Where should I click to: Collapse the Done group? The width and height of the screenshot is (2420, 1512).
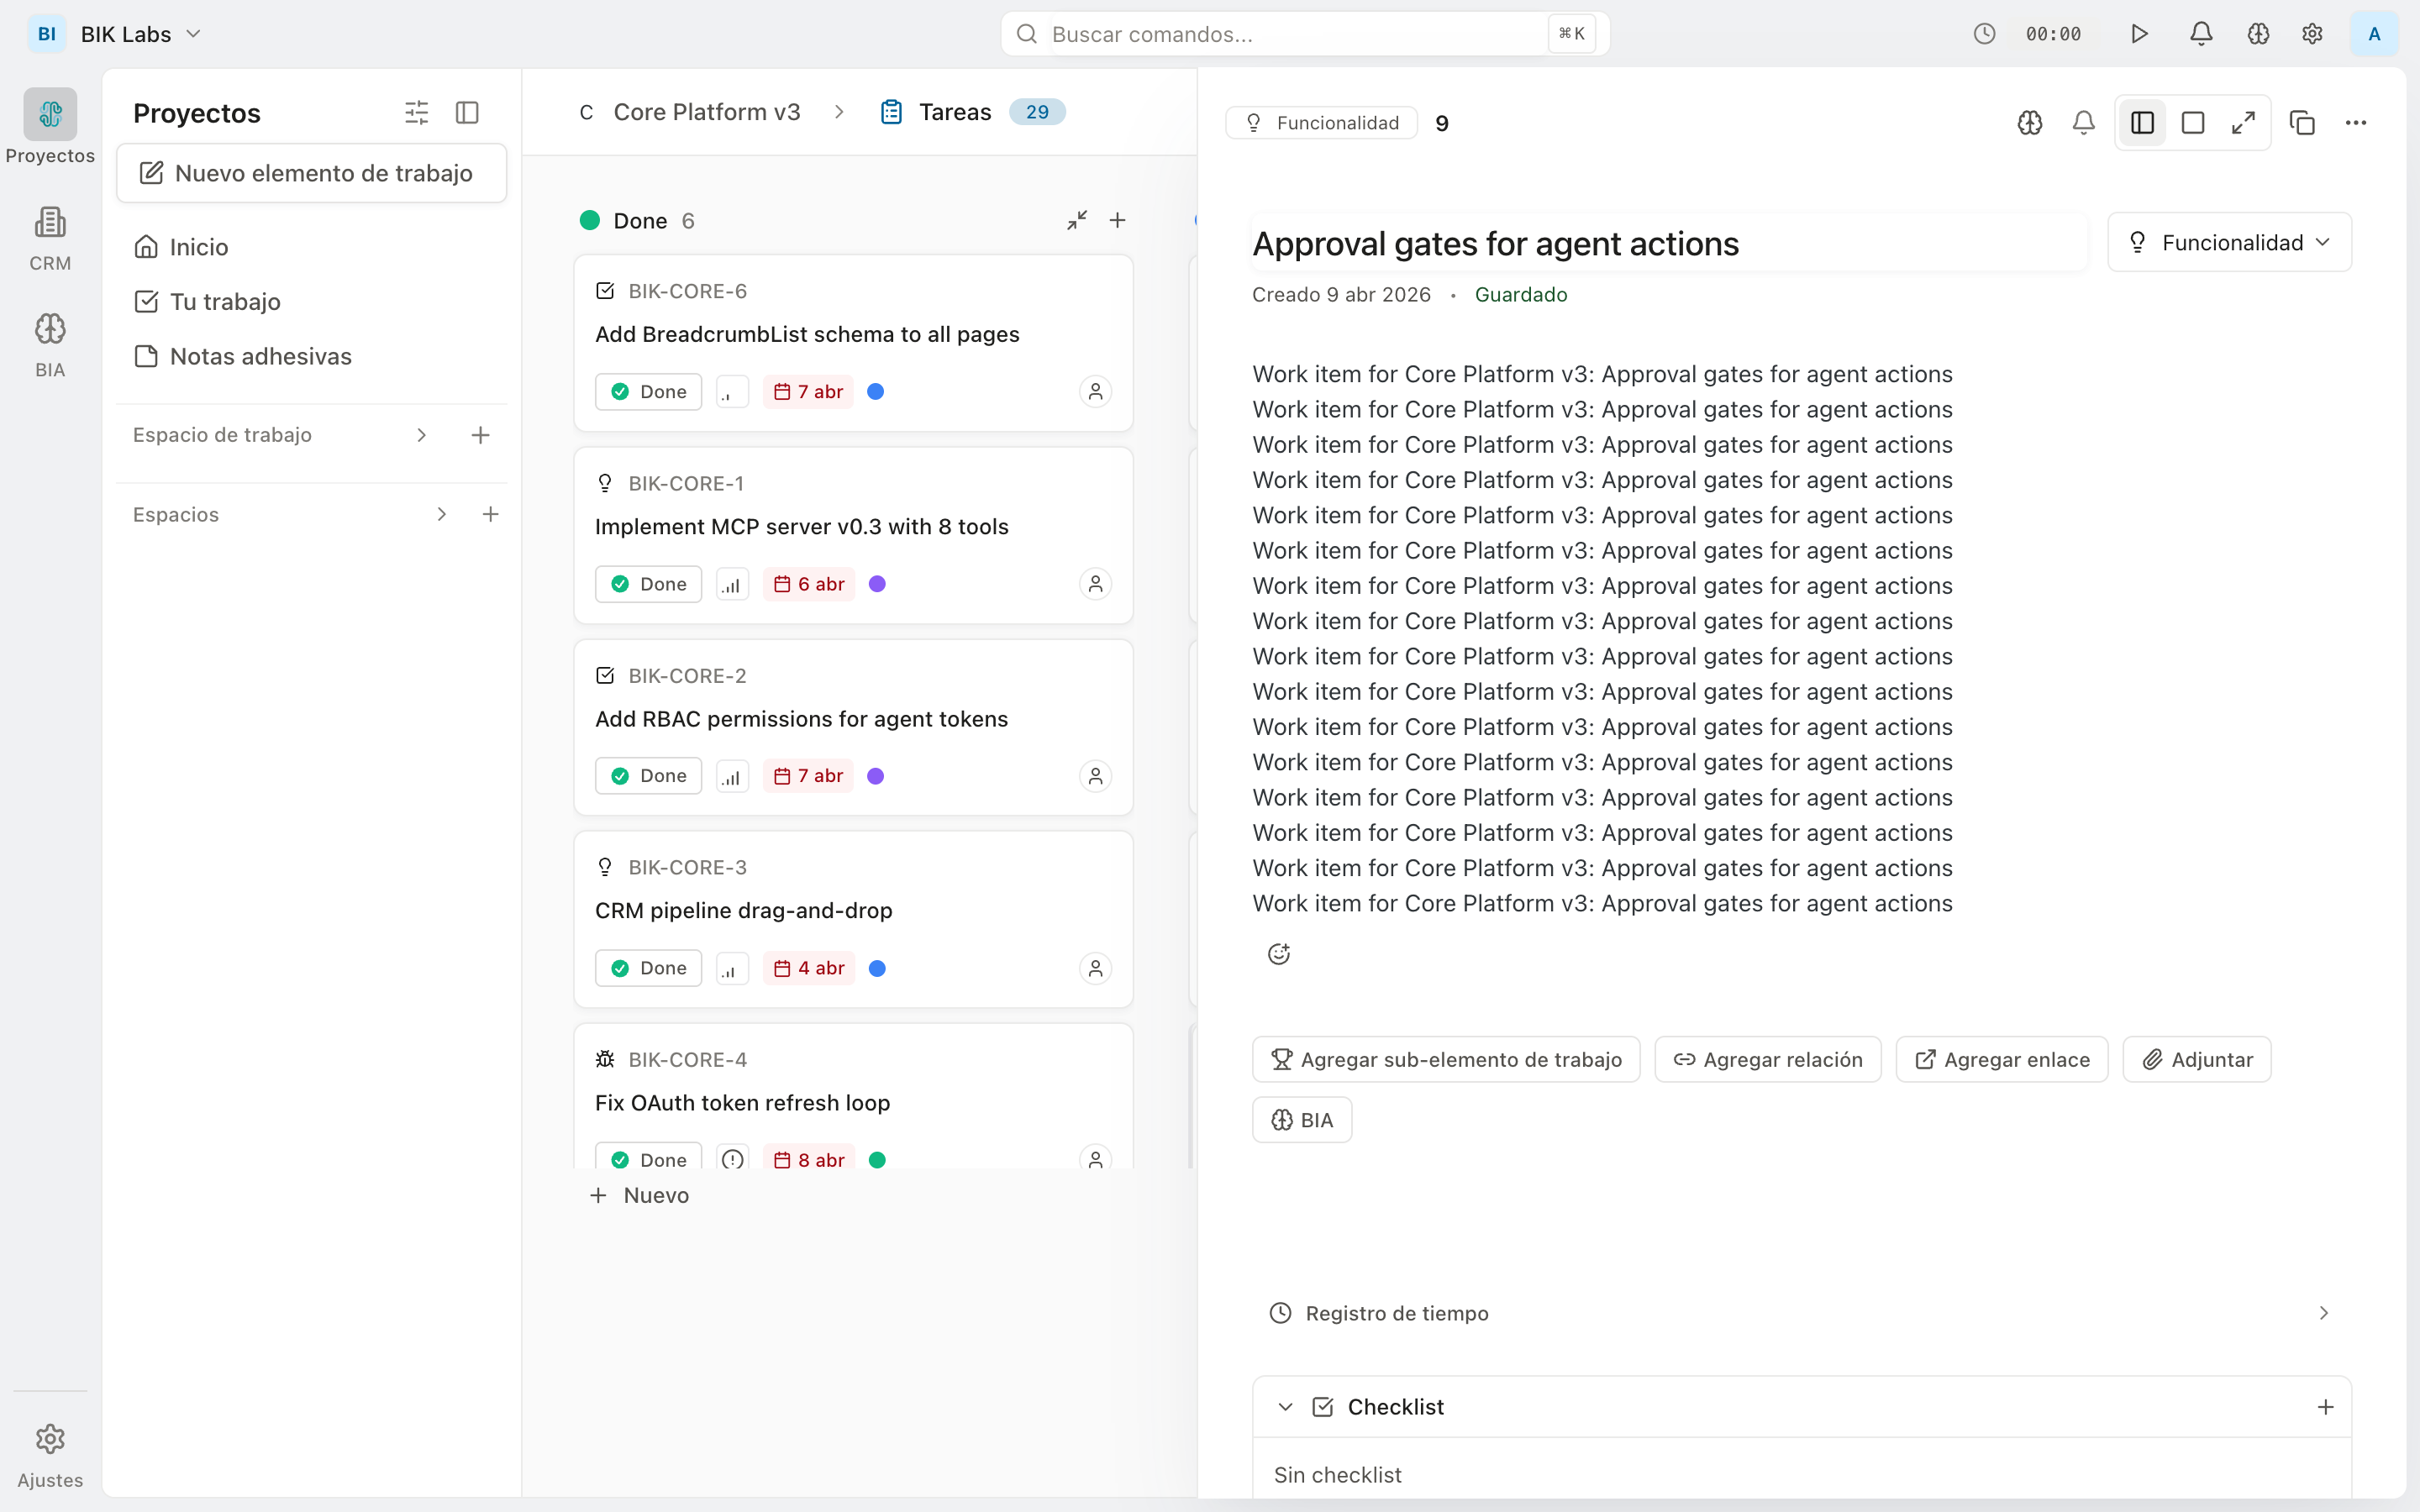(1077, 220)
